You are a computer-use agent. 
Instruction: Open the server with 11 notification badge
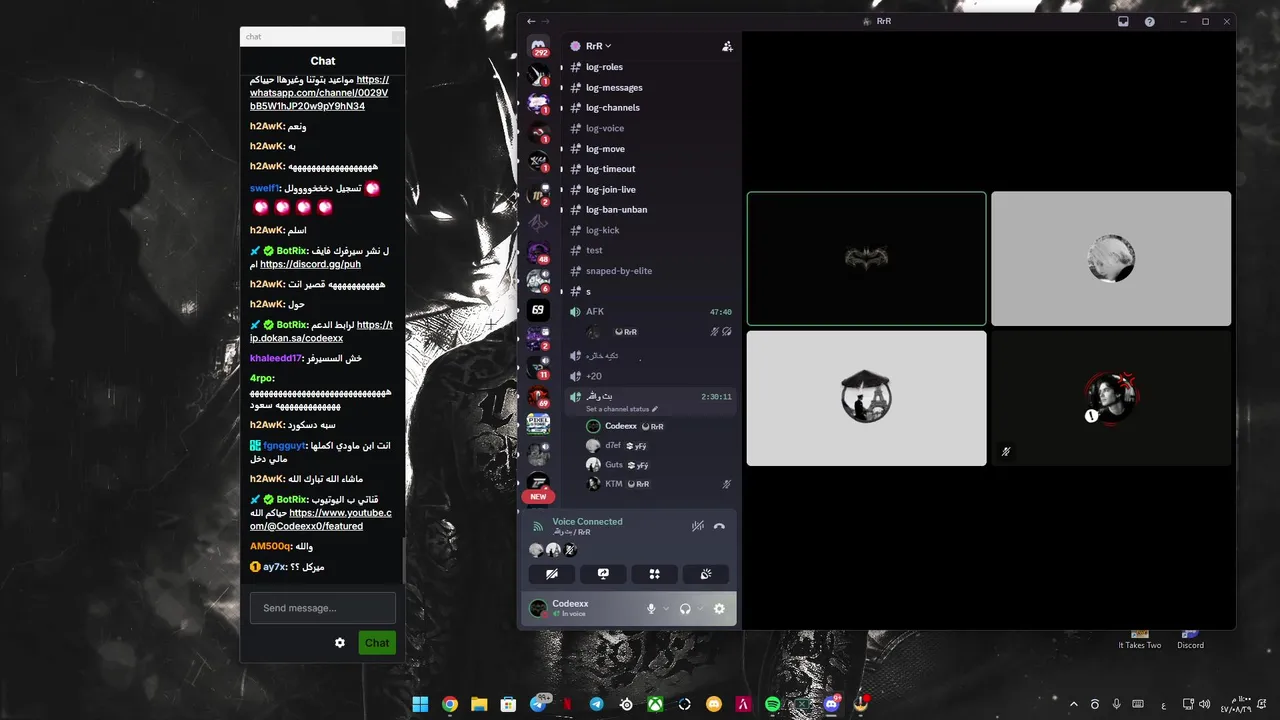(538, 368)
